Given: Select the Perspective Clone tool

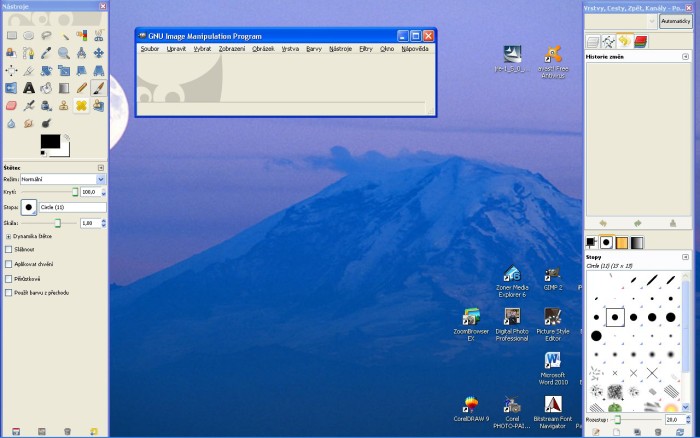Looking at the screenshot, I should 99,106.
